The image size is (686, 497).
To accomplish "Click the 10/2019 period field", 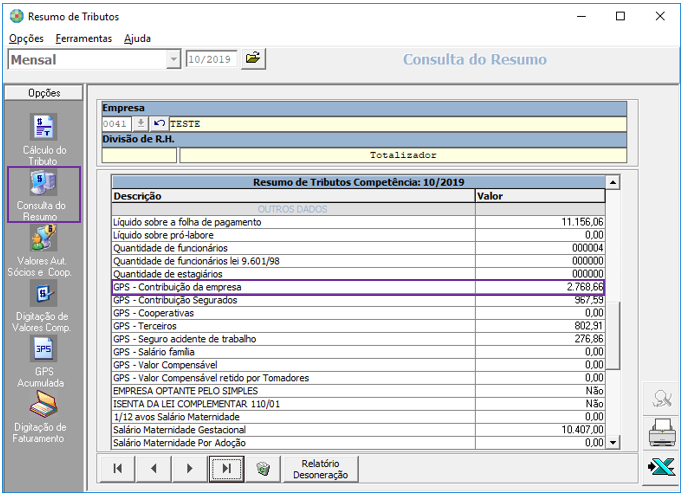I will (212, 60).
